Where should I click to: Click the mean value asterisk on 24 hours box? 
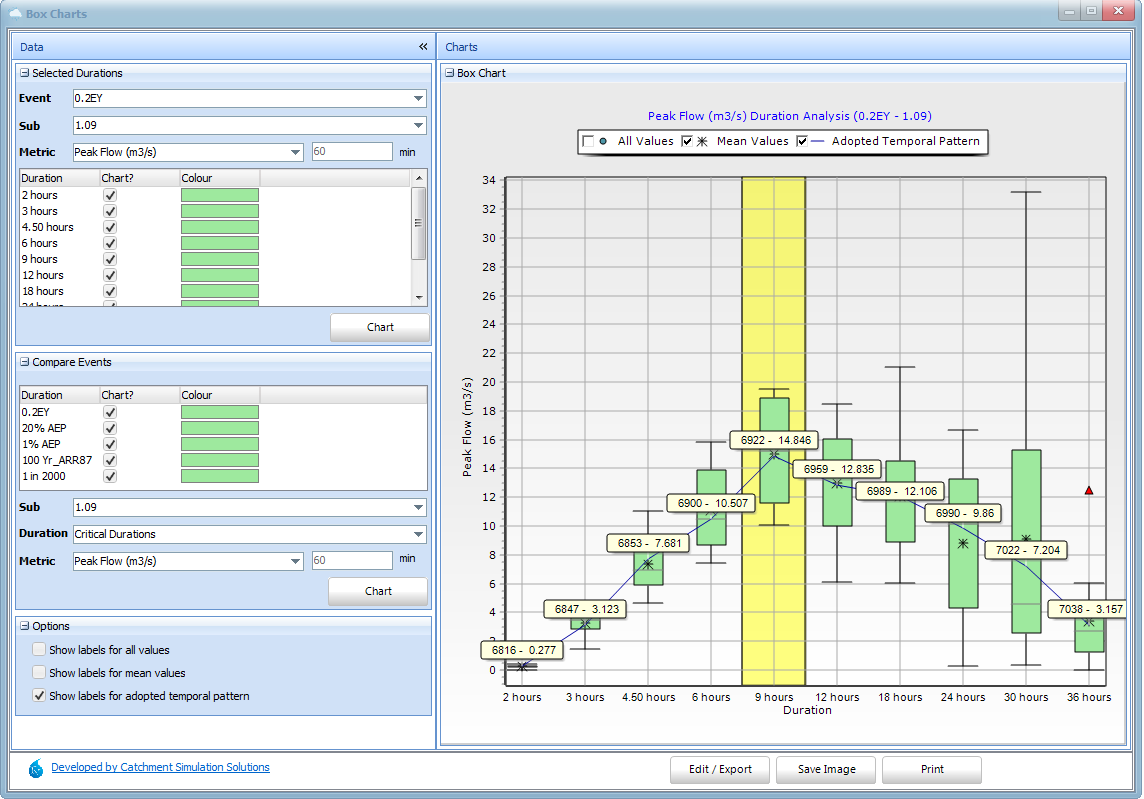pyautogui.click(x=963, y=544)
